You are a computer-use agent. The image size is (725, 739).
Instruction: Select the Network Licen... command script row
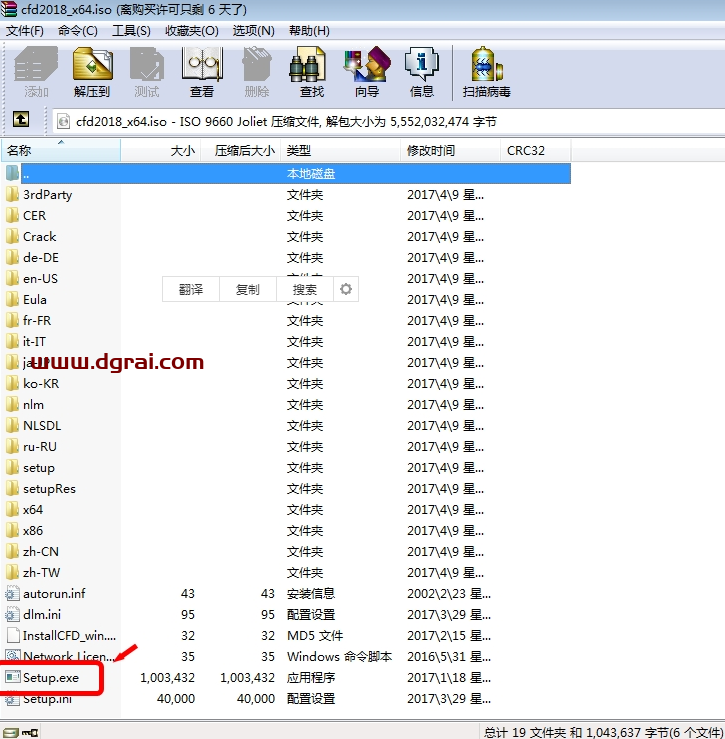click(x=286, y=656)
